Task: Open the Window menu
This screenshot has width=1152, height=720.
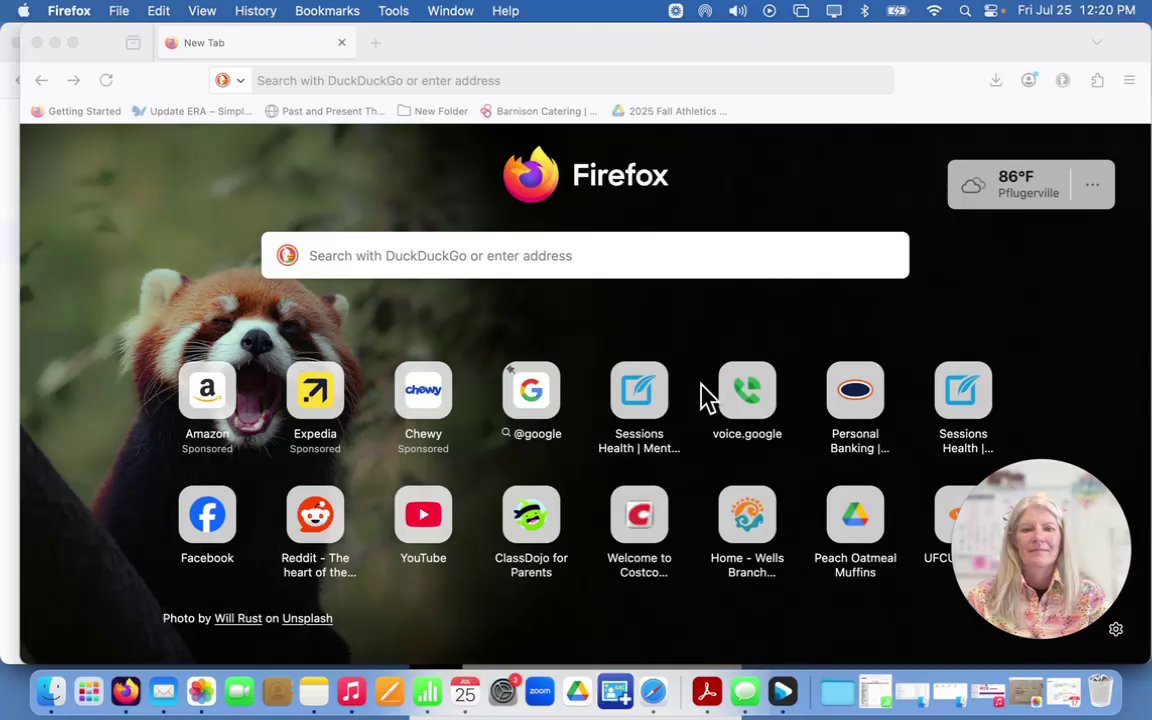Action: (450, 11)
